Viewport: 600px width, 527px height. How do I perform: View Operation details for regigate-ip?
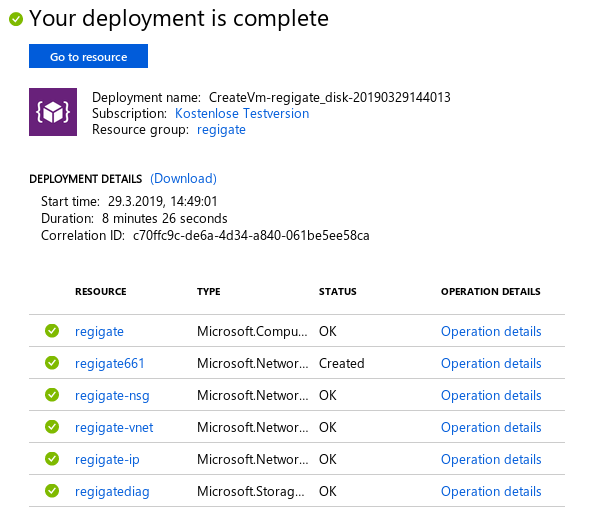[x=491, y=459]
